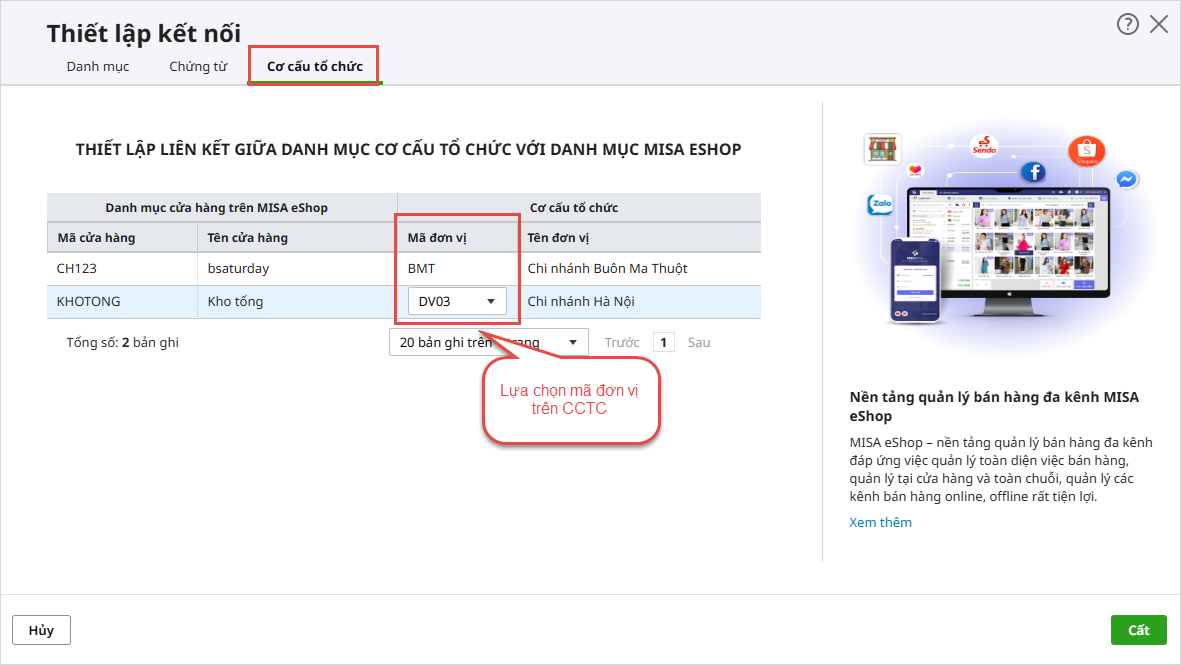Click the storefront shop icon
The image size is (1181, 665).
(882, 149)
